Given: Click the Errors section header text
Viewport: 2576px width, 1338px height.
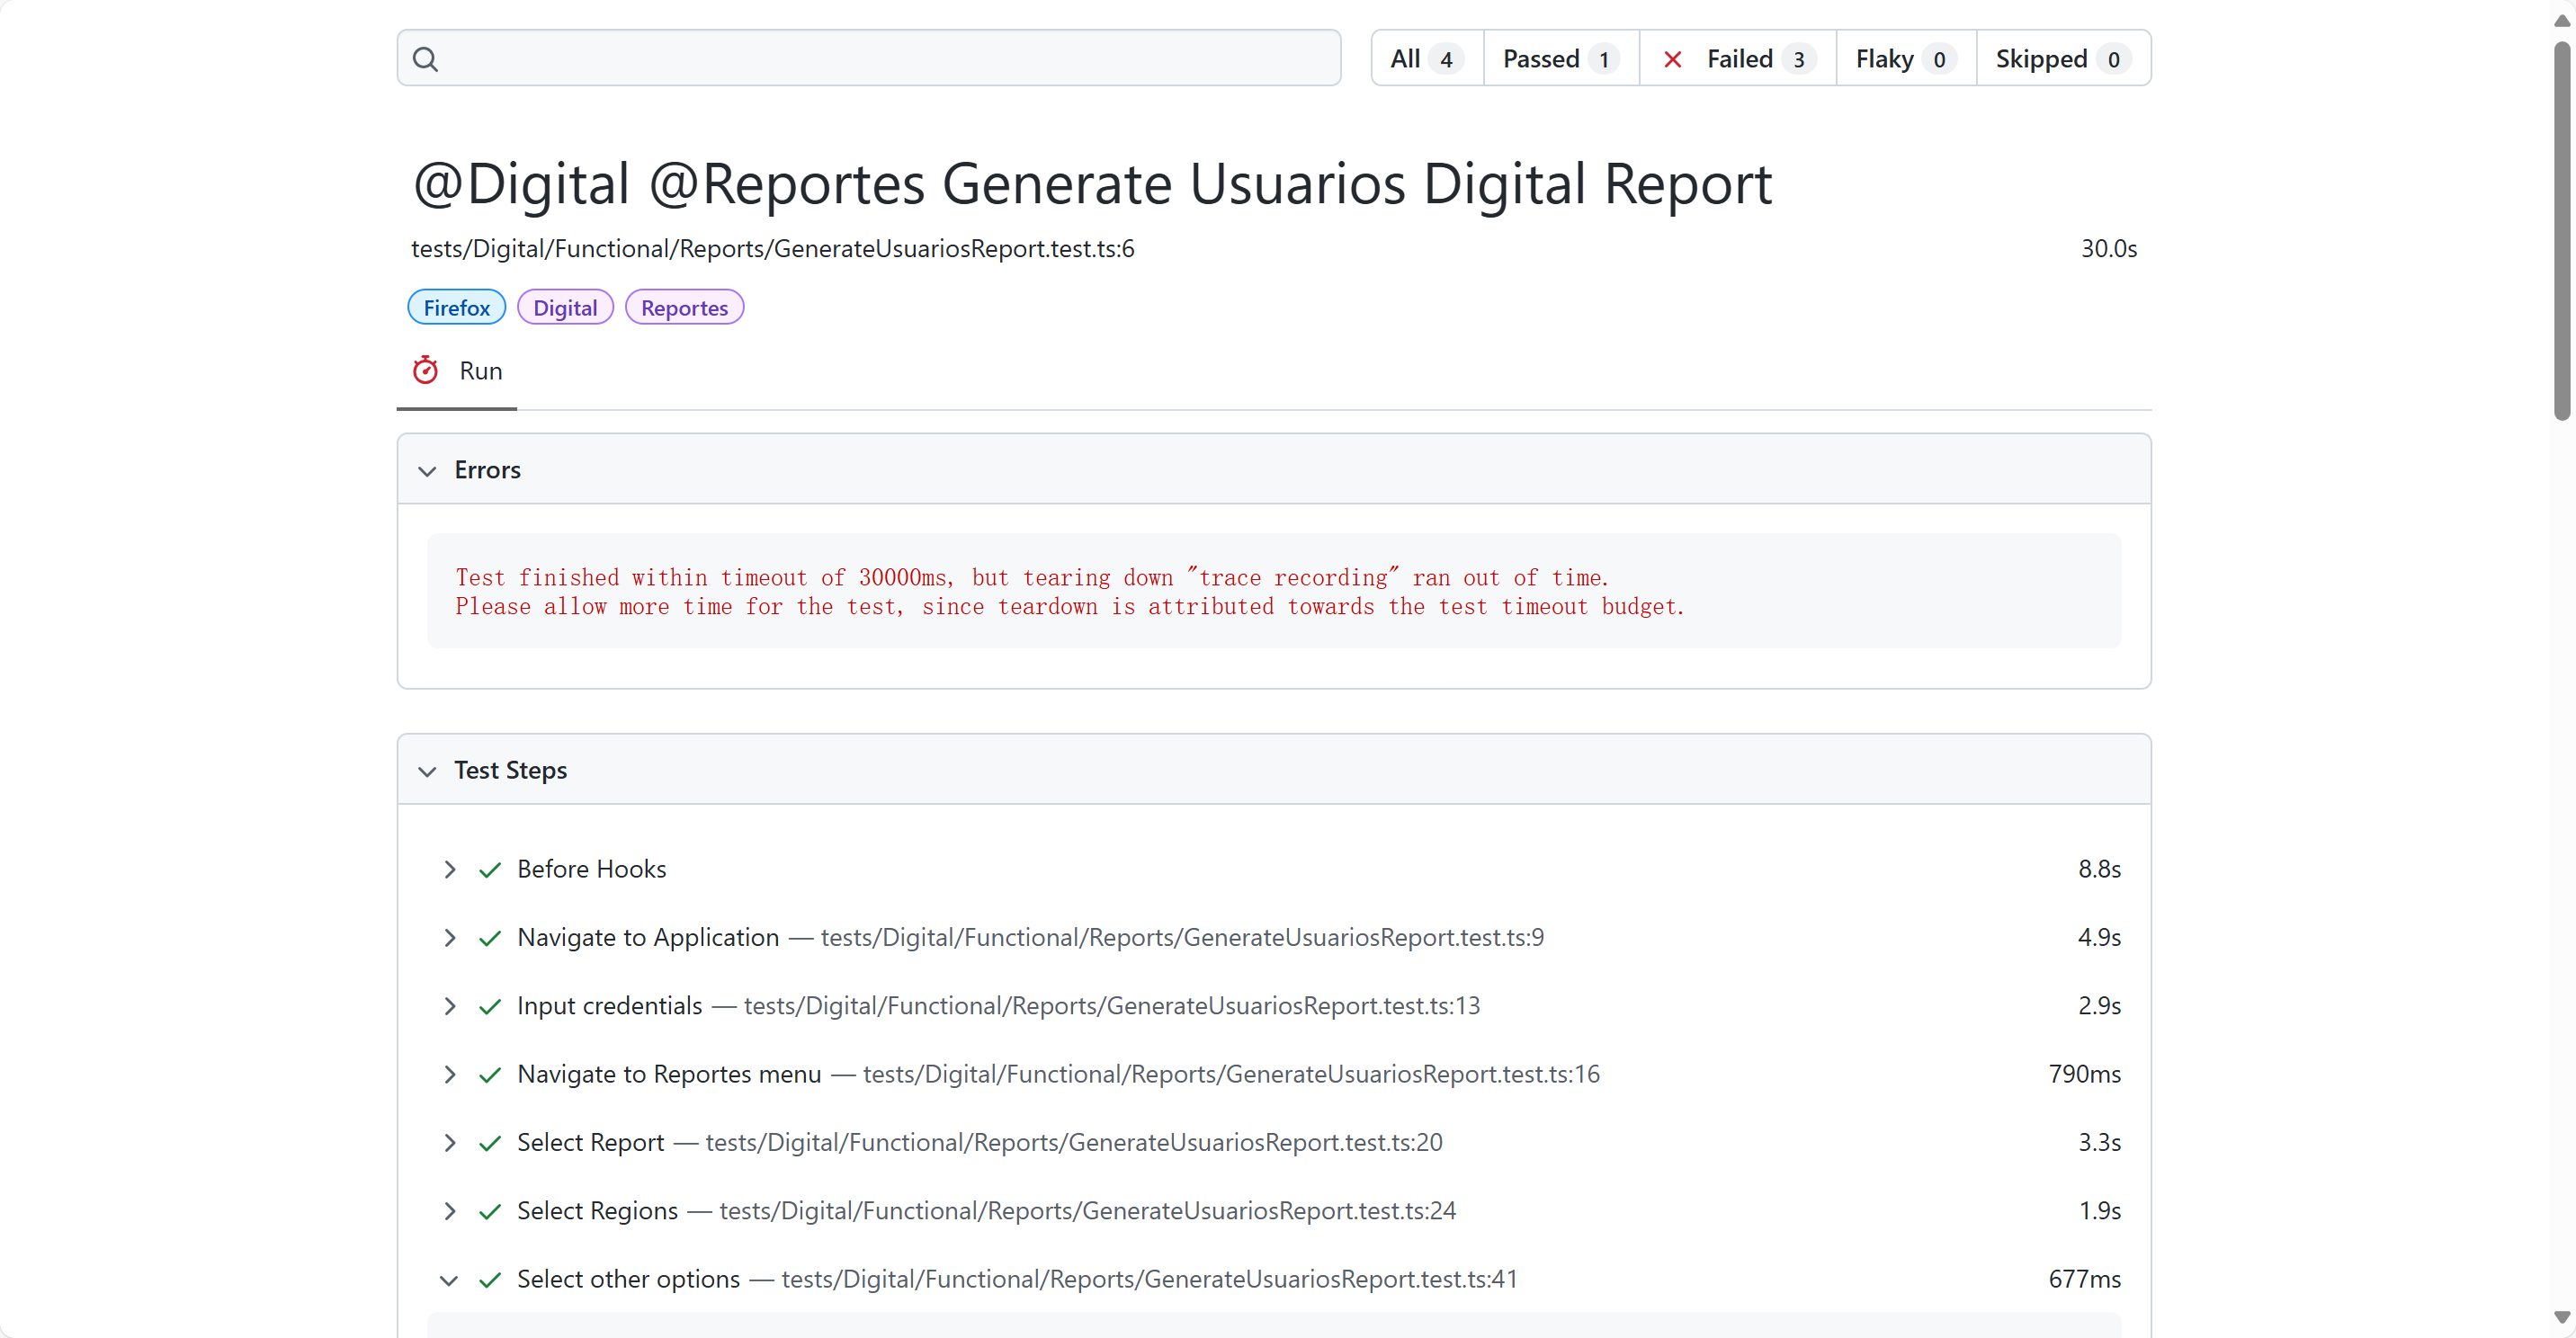Looking at the screenshot, I should coord(487,470).
